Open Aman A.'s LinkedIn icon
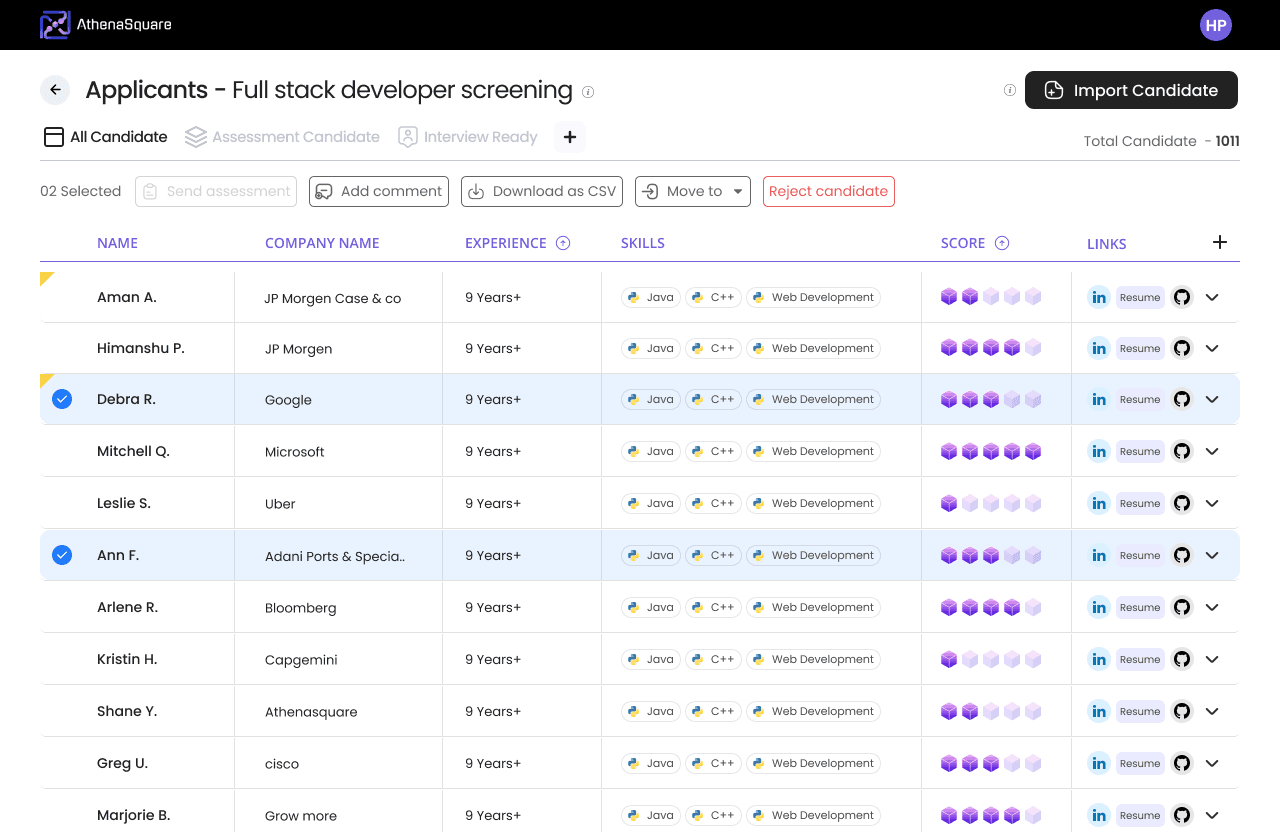The image size is (1280, 832). pyautogui.click(x=1099, y=297)
